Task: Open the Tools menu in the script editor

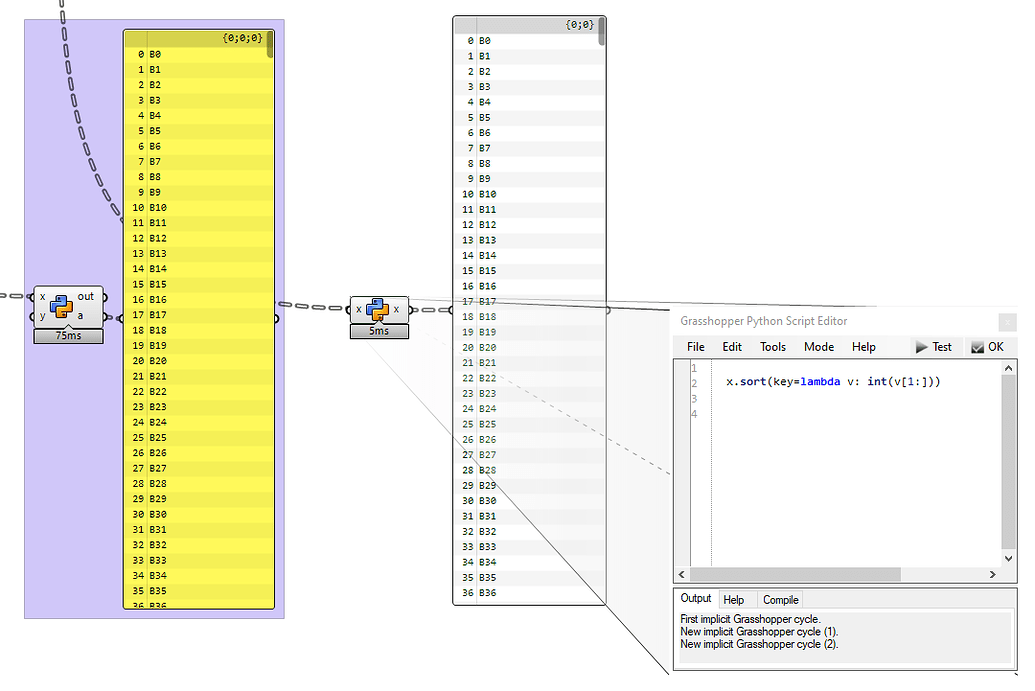Action: pos(772,347)
